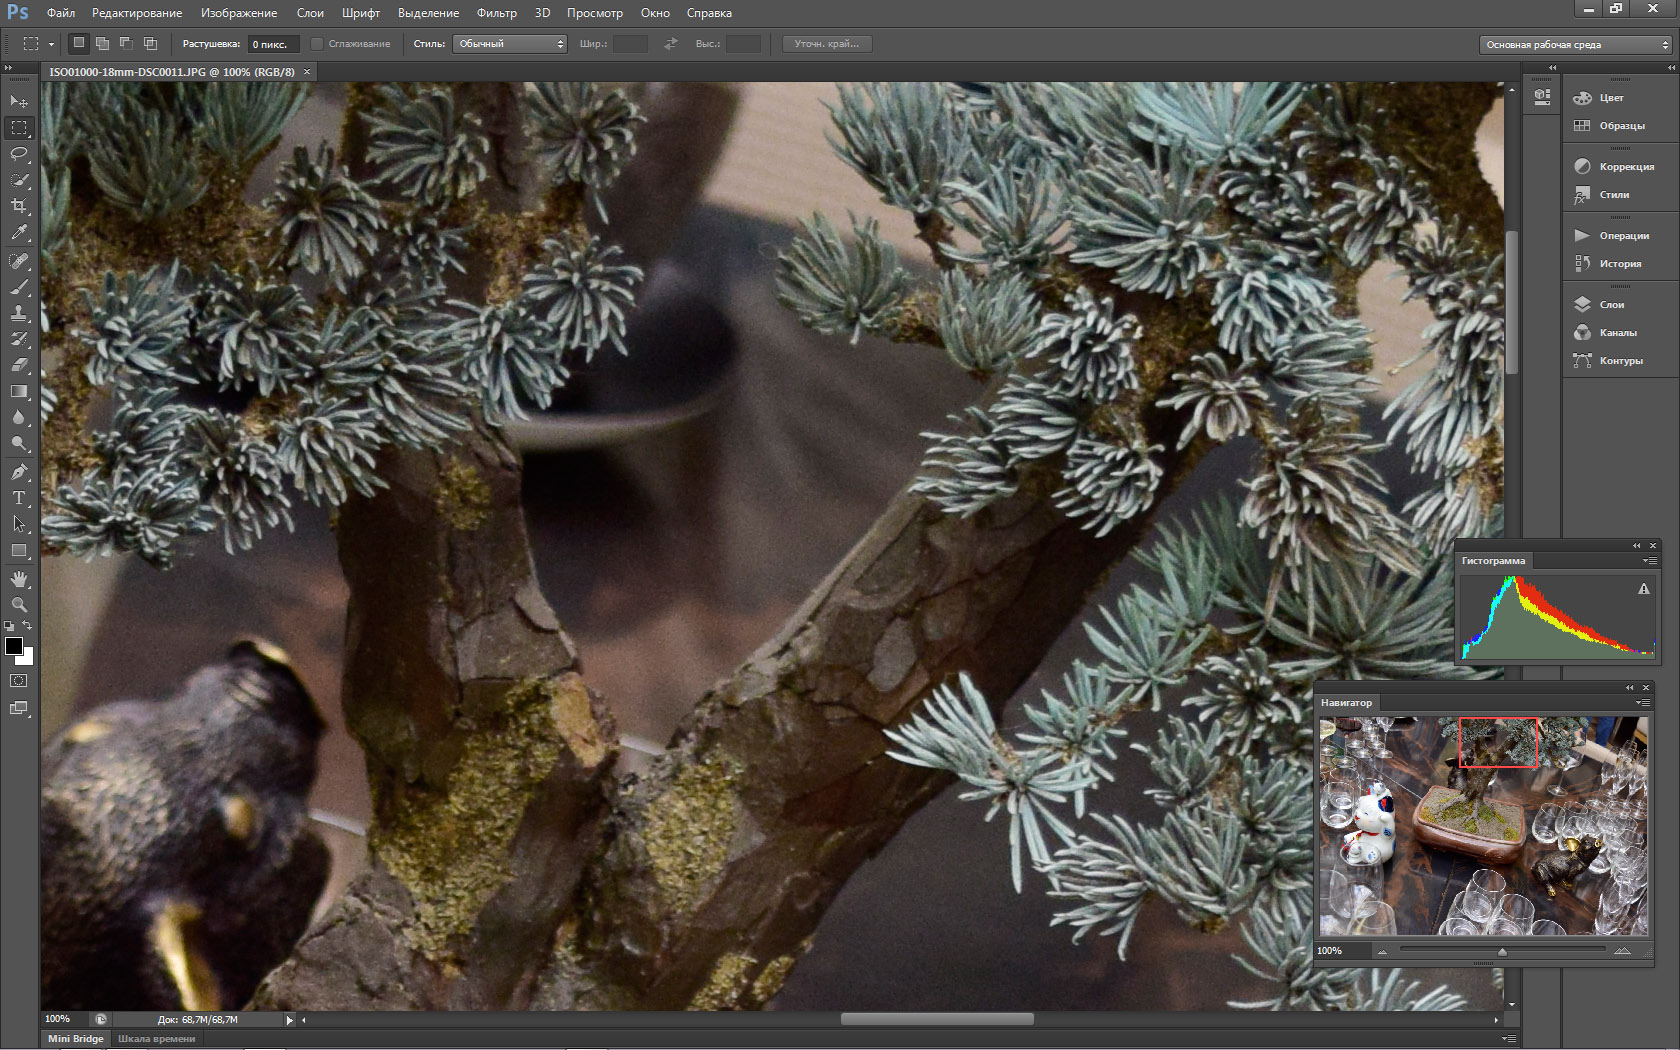The width and height of the screenshot is (1680, 1050).
Task: Swap foreground and background colors
Action: tap(28, 626)
